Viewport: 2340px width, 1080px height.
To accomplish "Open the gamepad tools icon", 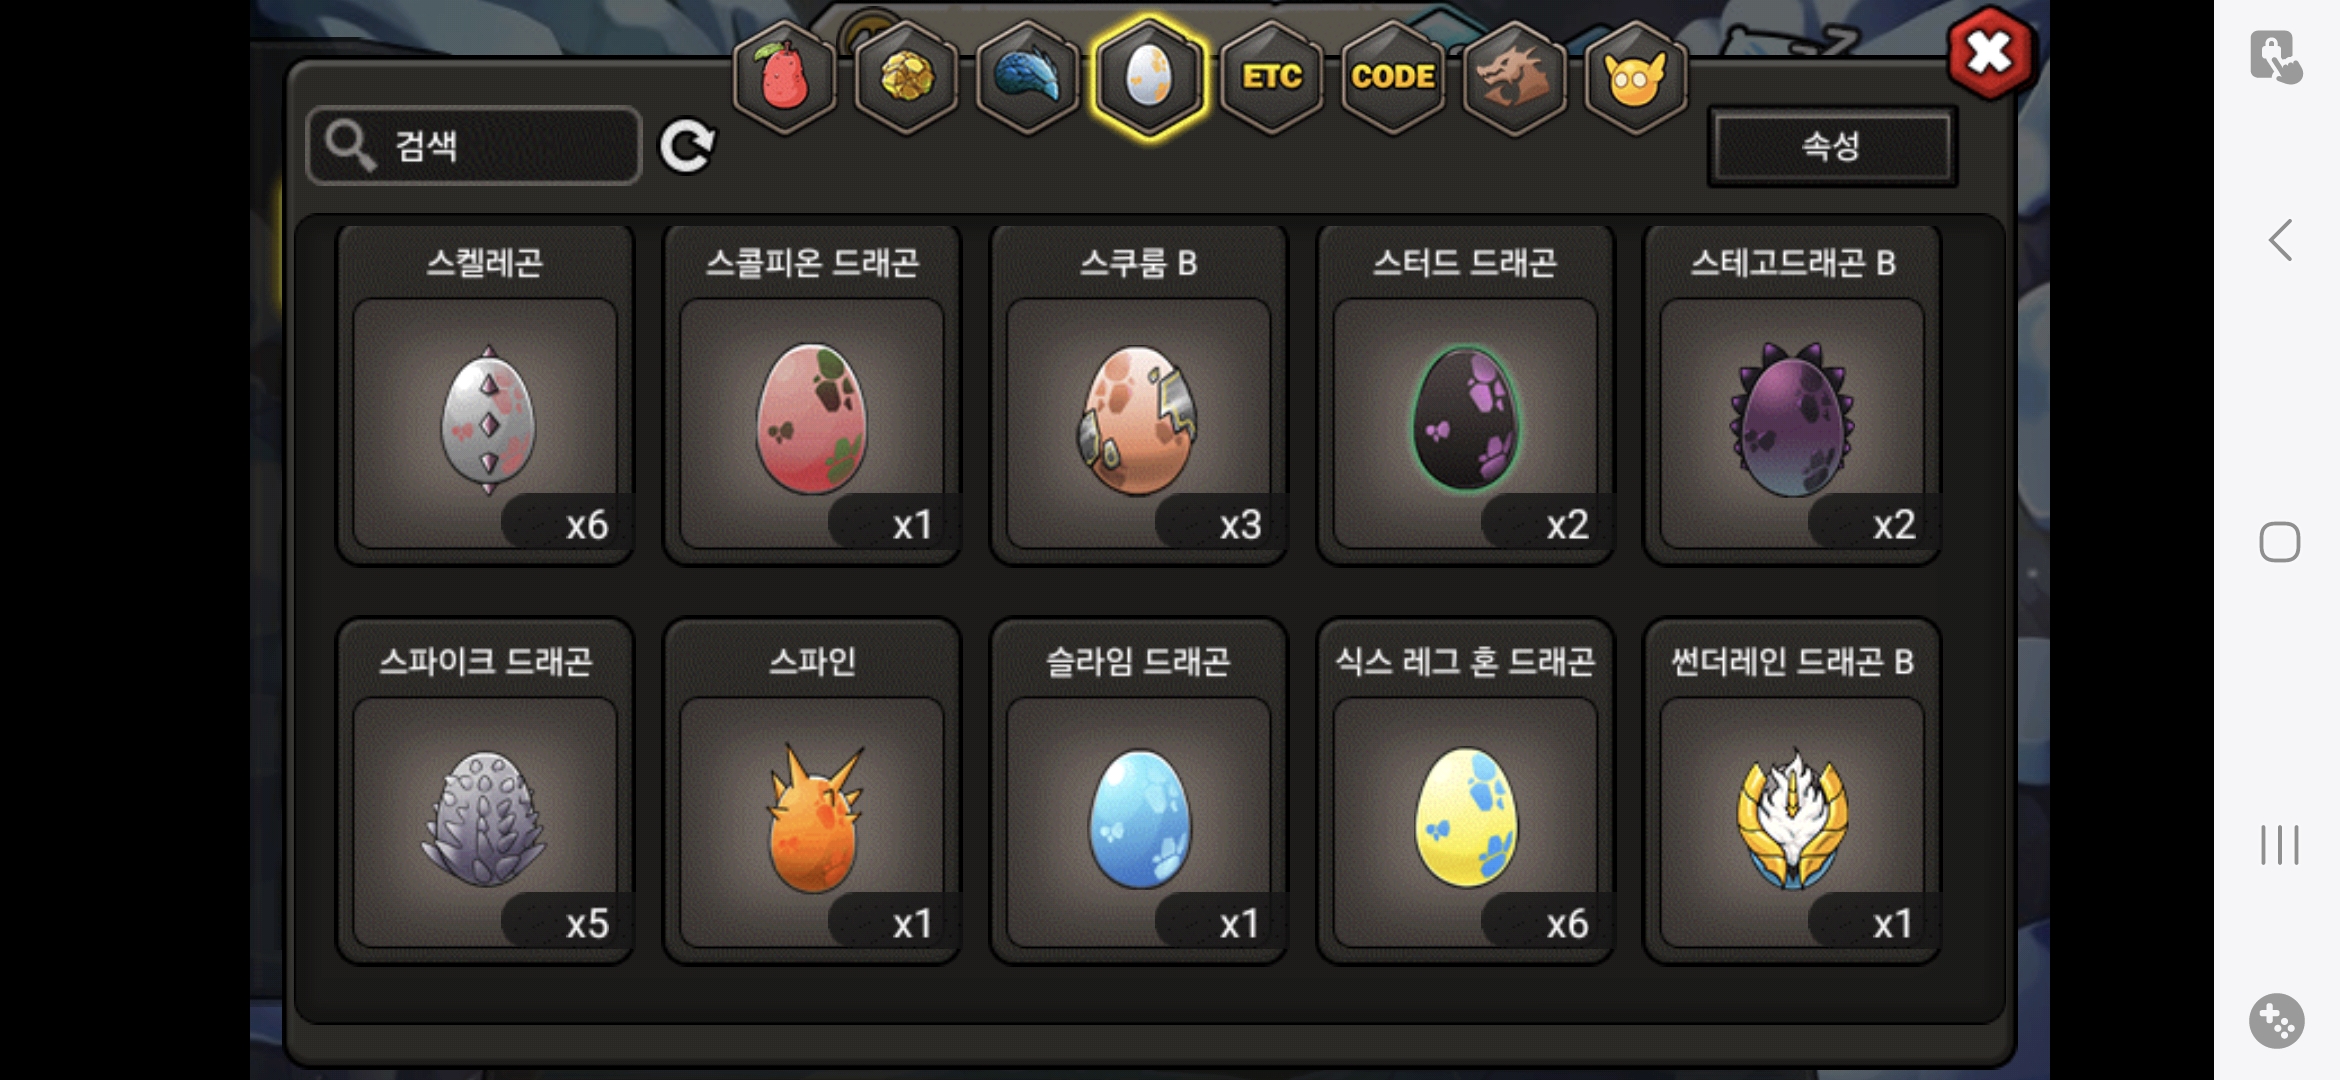I will click(x=2277, y=1021).
